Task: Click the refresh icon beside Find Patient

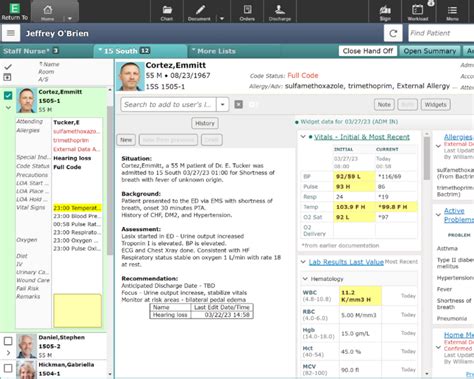Action: [393, 33]
